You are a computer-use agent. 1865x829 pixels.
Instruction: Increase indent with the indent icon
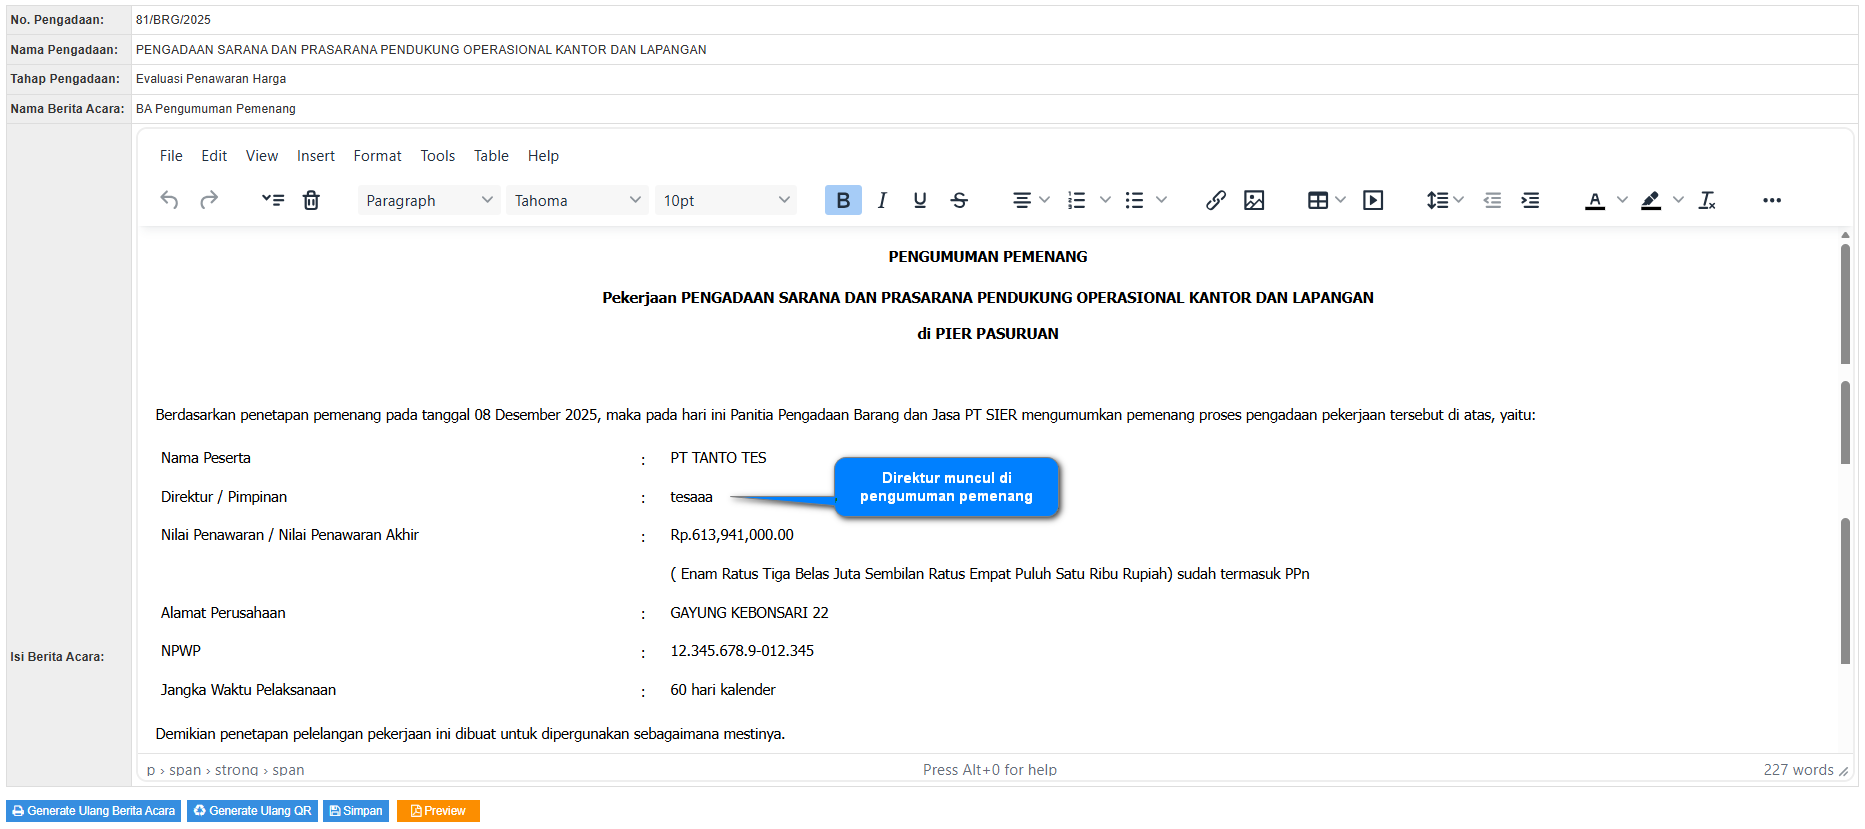pyautogui.click(x=1530, y=200)
